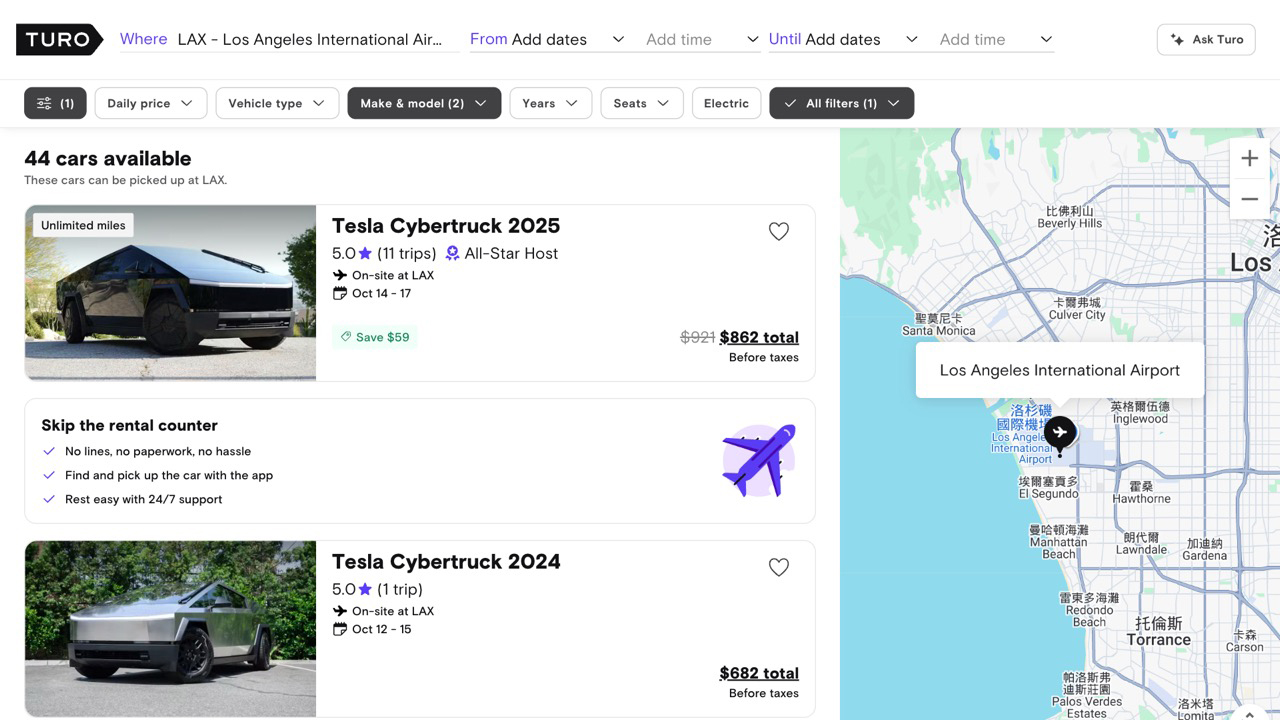Open the Vehicle type dropdown
The image size is (1280, 720).
tap(276, 103)
